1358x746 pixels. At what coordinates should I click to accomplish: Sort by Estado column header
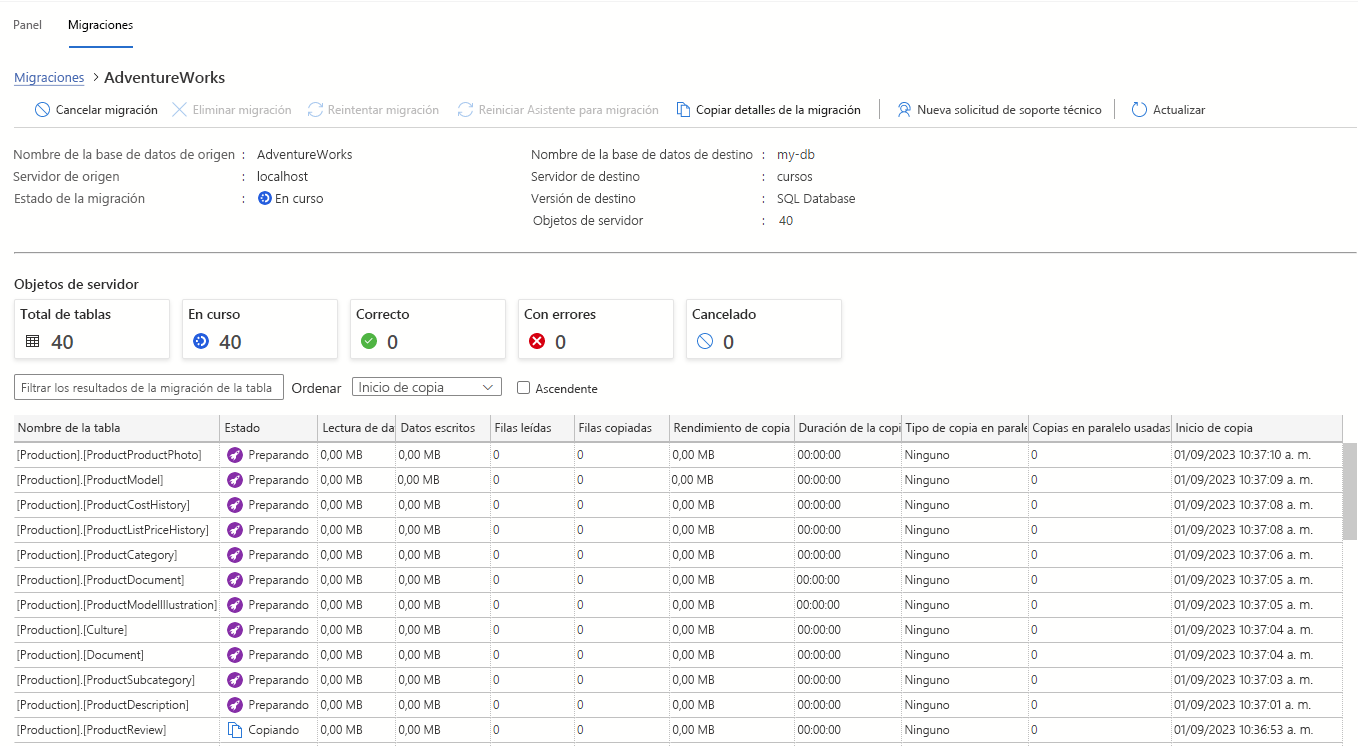pyautogui.click(x=269, y=428)
